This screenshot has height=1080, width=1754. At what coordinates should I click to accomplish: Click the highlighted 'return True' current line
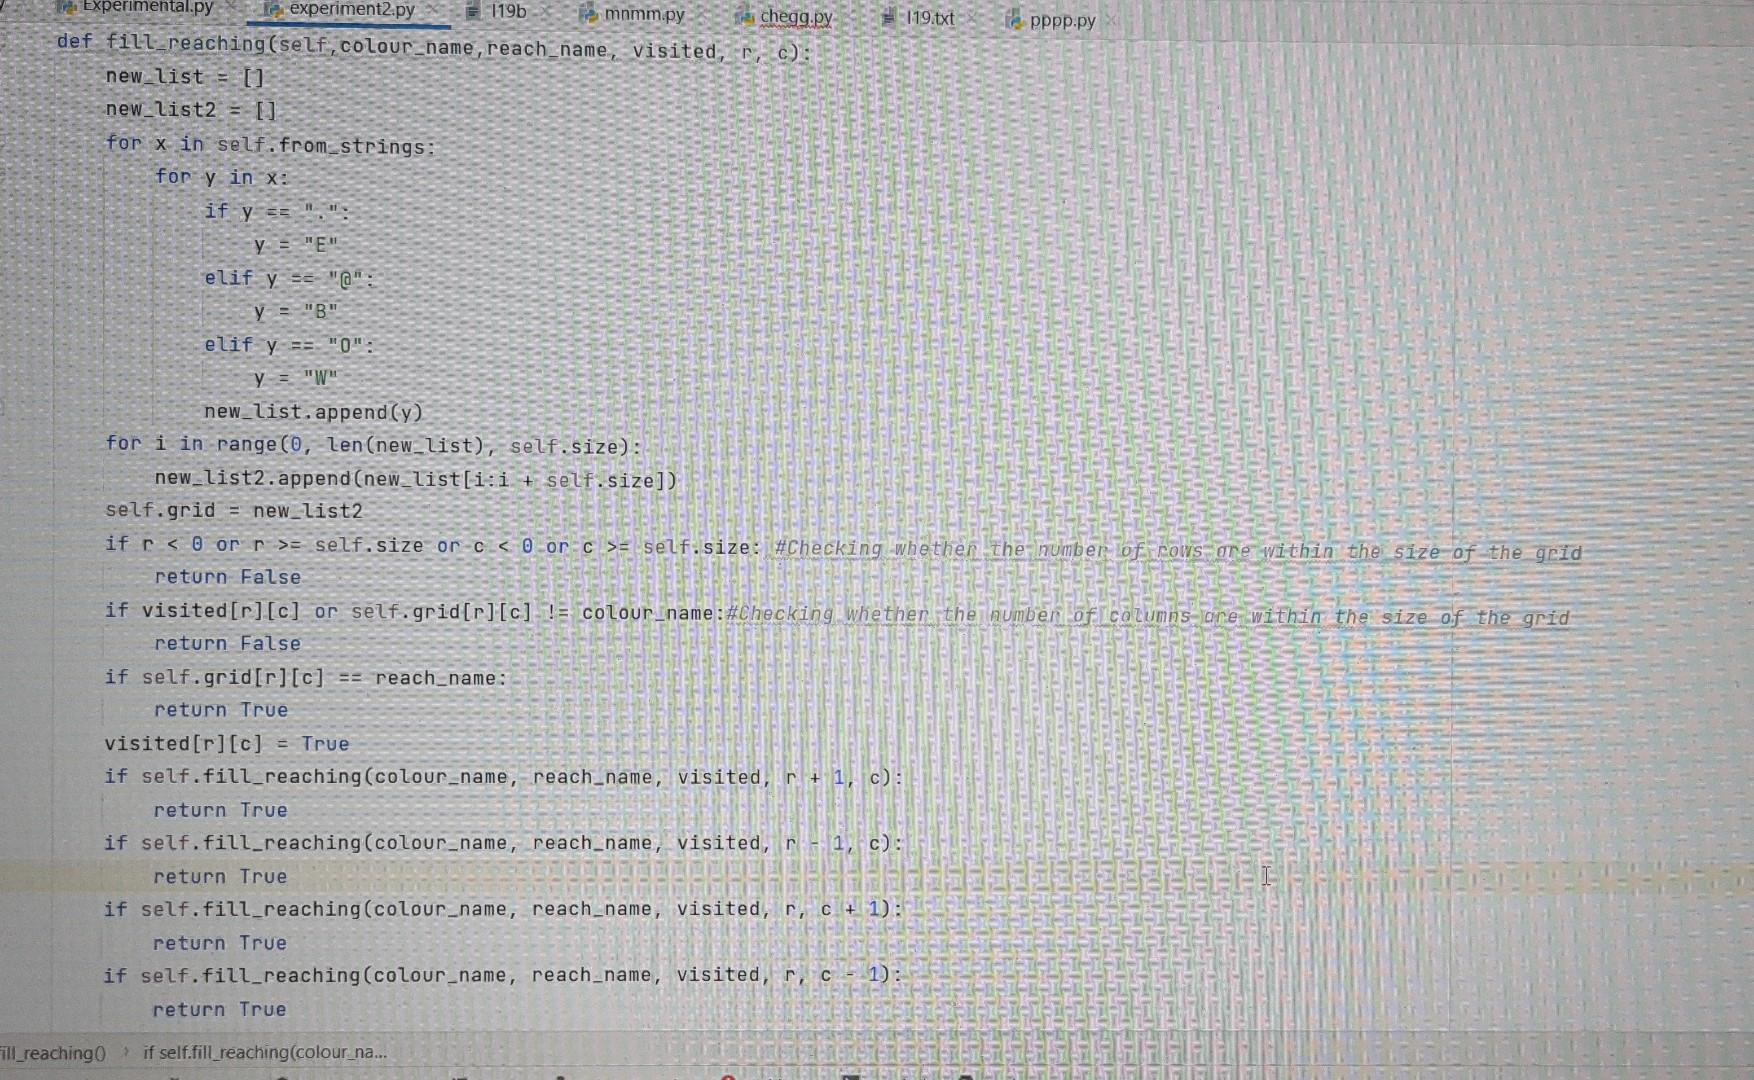pyautogui.click(x=220, y=877)
